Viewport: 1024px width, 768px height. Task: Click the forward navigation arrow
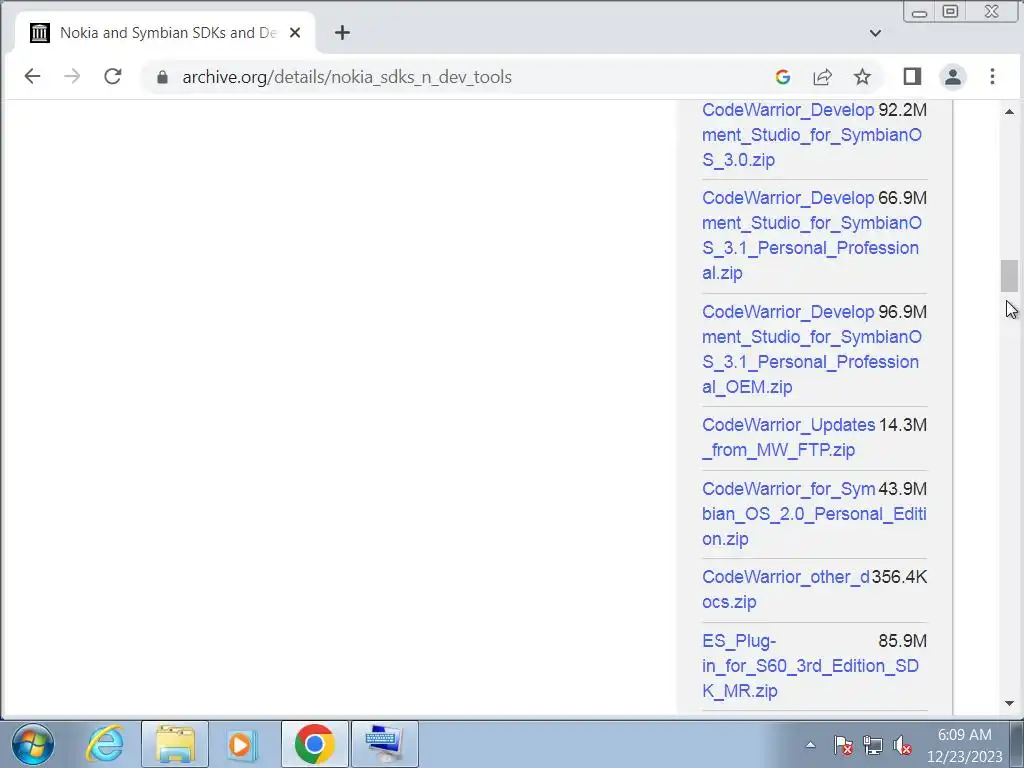tap(72, 76)
